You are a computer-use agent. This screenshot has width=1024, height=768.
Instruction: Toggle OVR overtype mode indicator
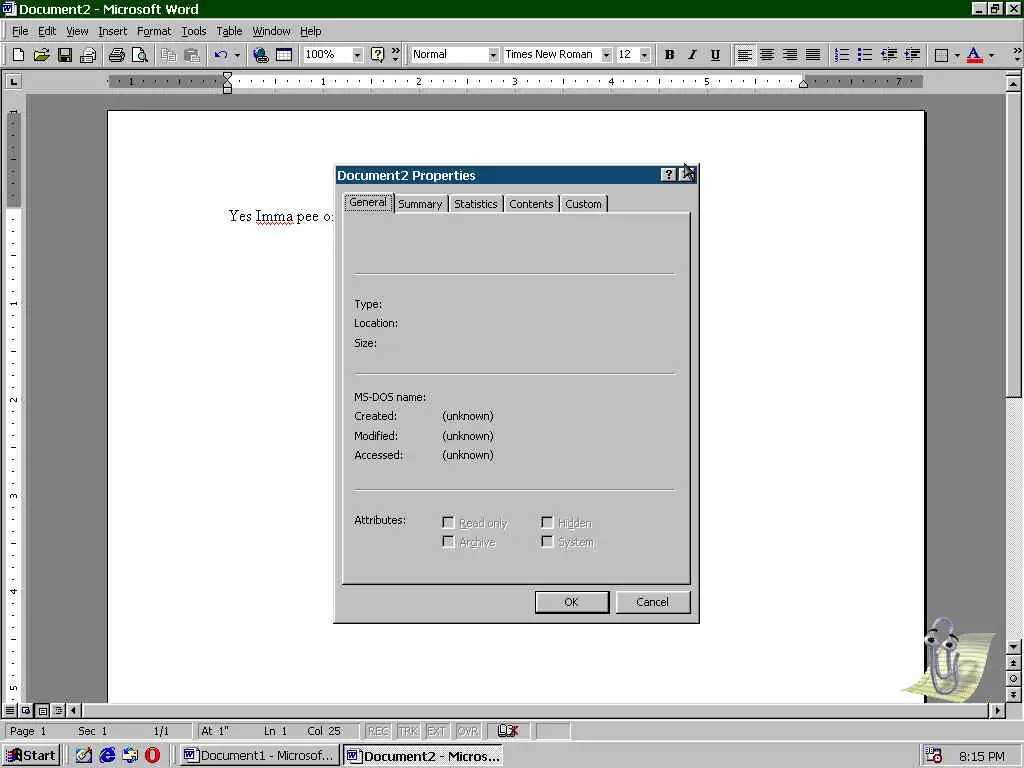click(x=467, y=731)
